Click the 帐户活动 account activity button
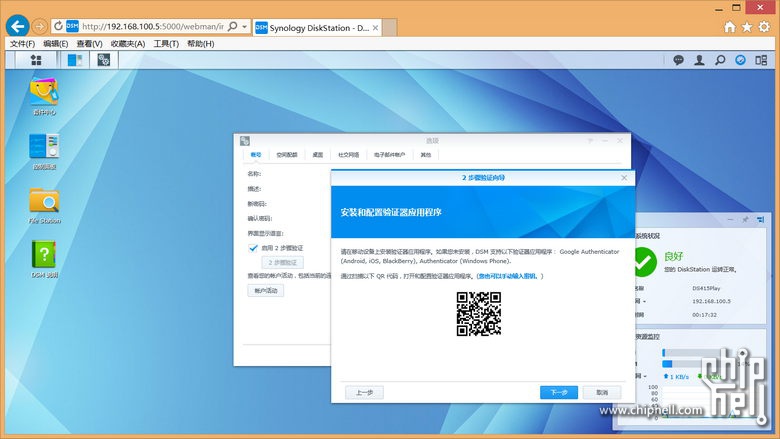Viewport: 780px width, 439px height. pos(266,290)
